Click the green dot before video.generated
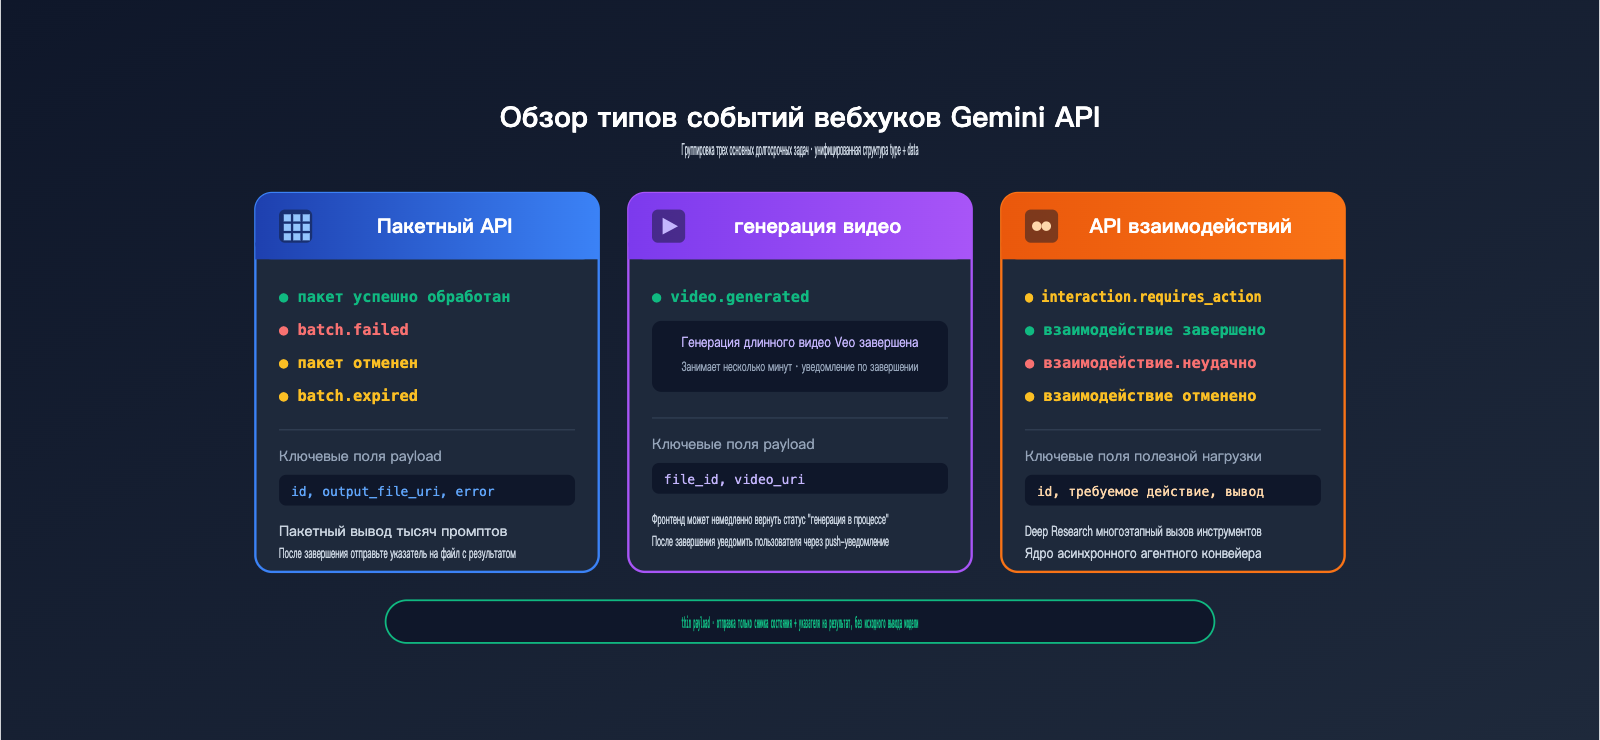This screenshot has height=740, width=1600. [657, 298]
